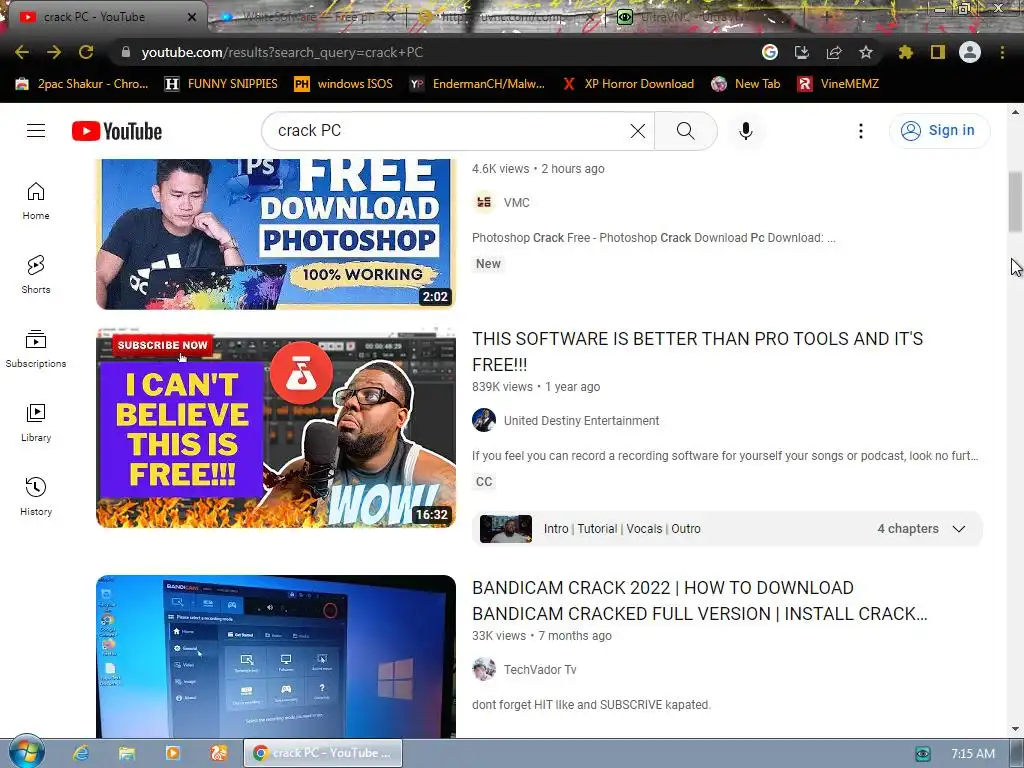This screenshot has height=768, width=1024.
Task: Go to Home in the sidebar
Action: [x=36, y=200]
